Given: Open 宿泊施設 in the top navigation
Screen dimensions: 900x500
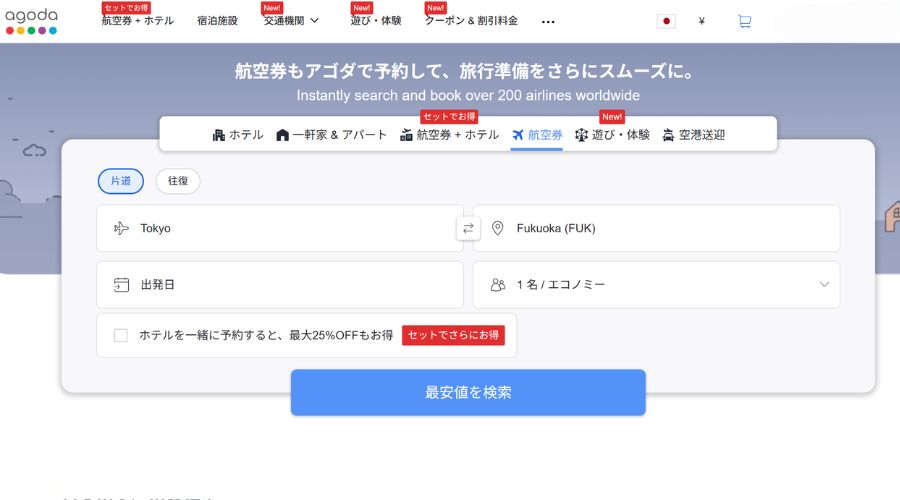Looking at the screenshot, I should coord(217,21).
